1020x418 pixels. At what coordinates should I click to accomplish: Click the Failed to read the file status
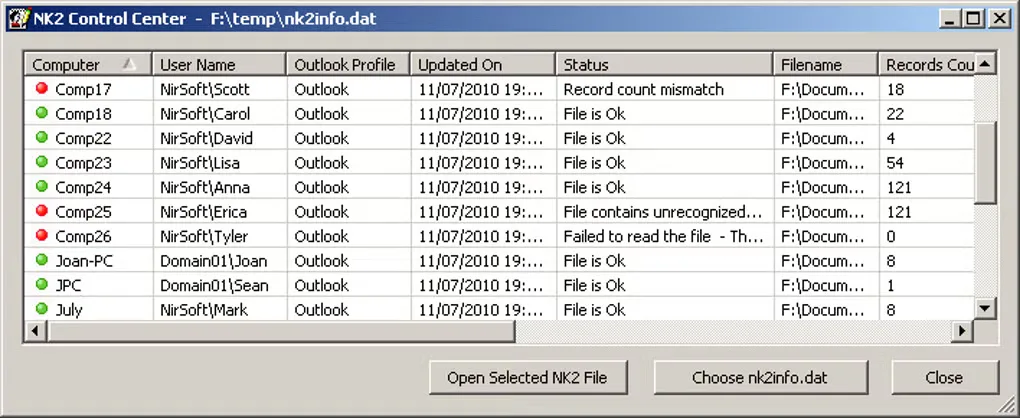664,236
